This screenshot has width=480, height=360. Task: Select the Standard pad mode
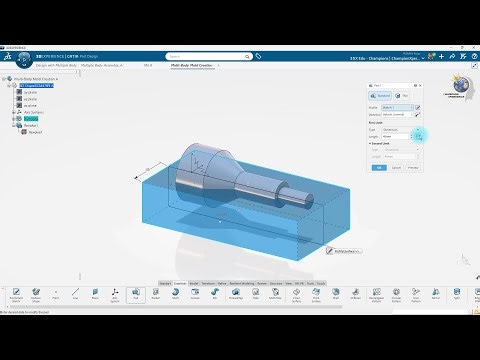(380, 96)
